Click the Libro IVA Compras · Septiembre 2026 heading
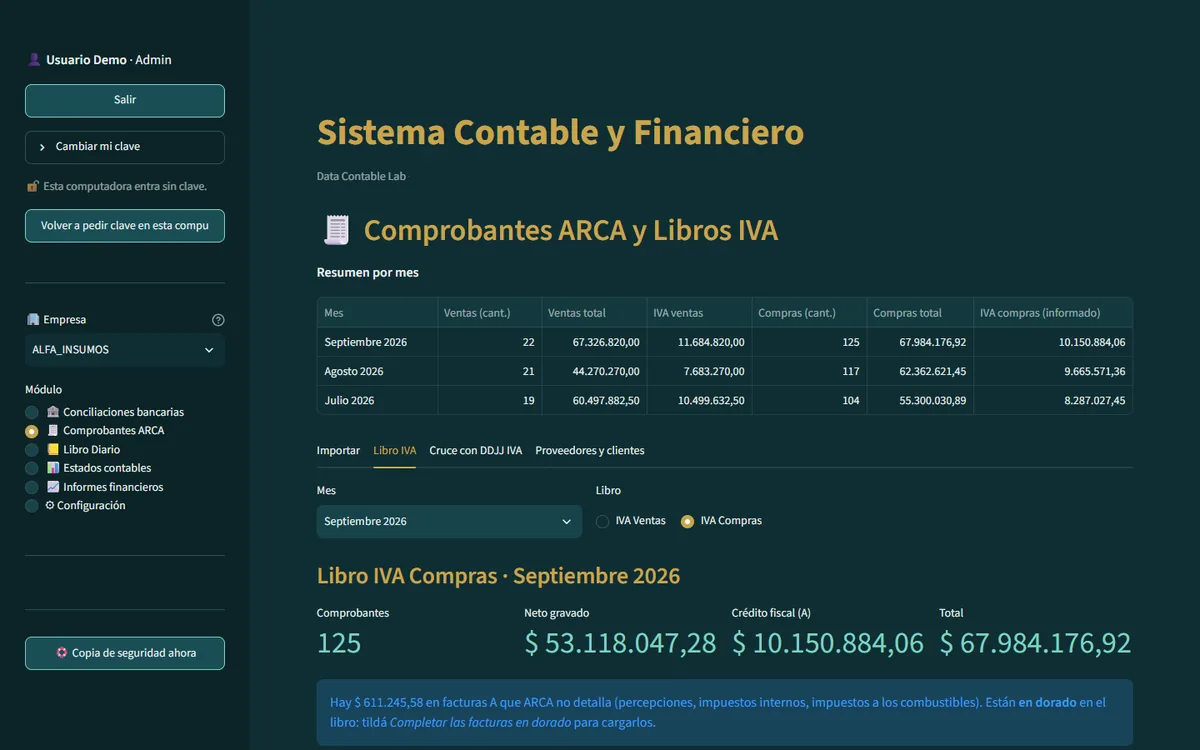 click(498, 576)
